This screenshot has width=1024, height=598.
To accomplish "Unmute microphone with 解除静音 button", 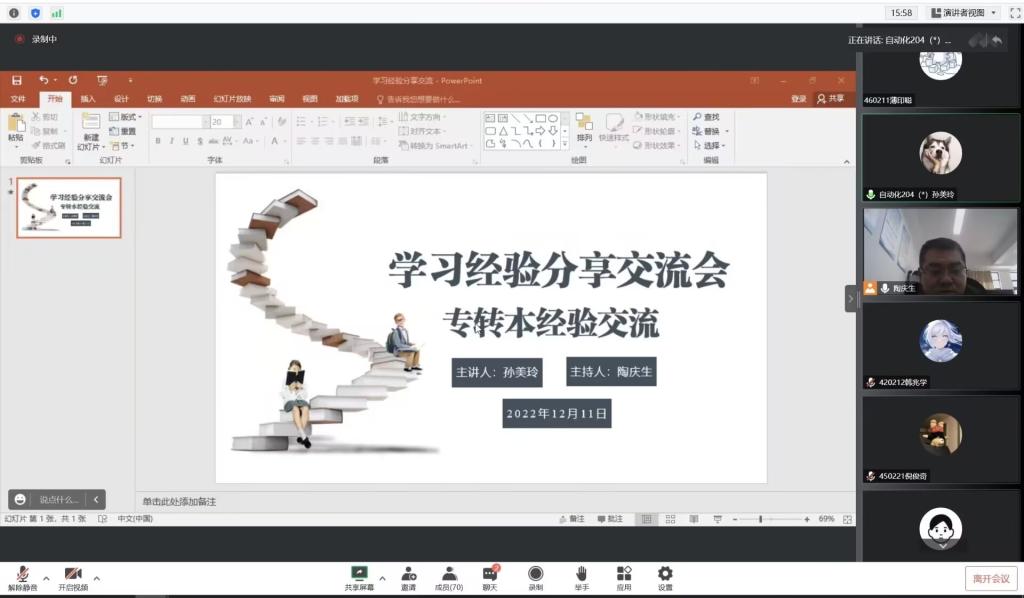I will [22, 578].
